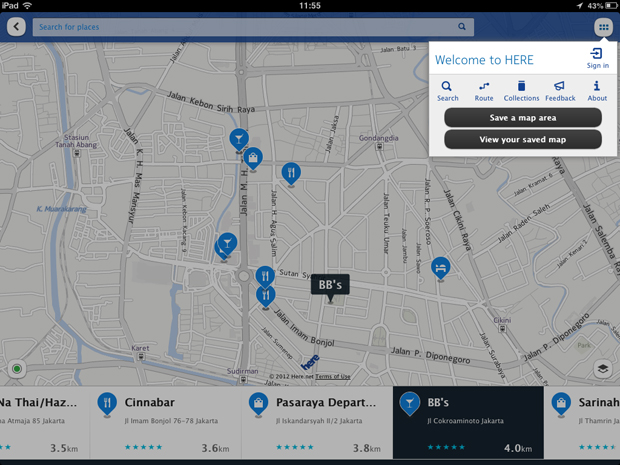This screenshot has height=465, width=620.
Task: Open the Cinnabar result card
Action: (166, 422)
